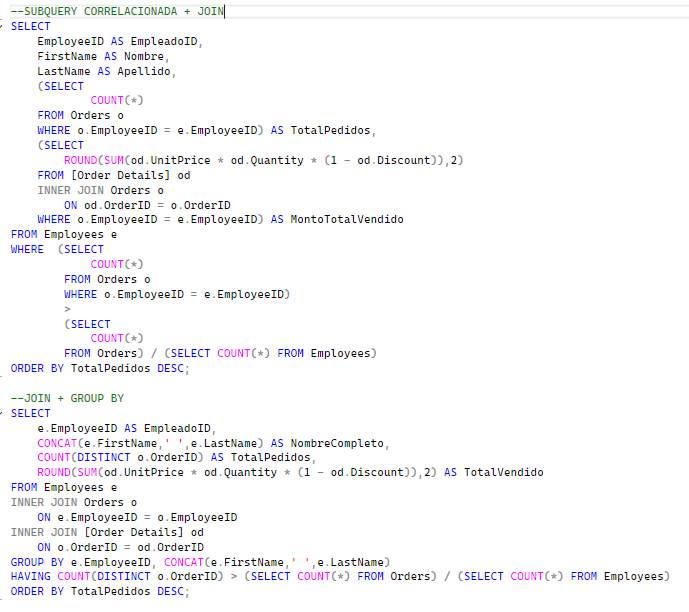The width and height of the screenshot is (689, 612).
Task: Click the comment '--JOIN + GROUP BY'
Action: (67, 398)
